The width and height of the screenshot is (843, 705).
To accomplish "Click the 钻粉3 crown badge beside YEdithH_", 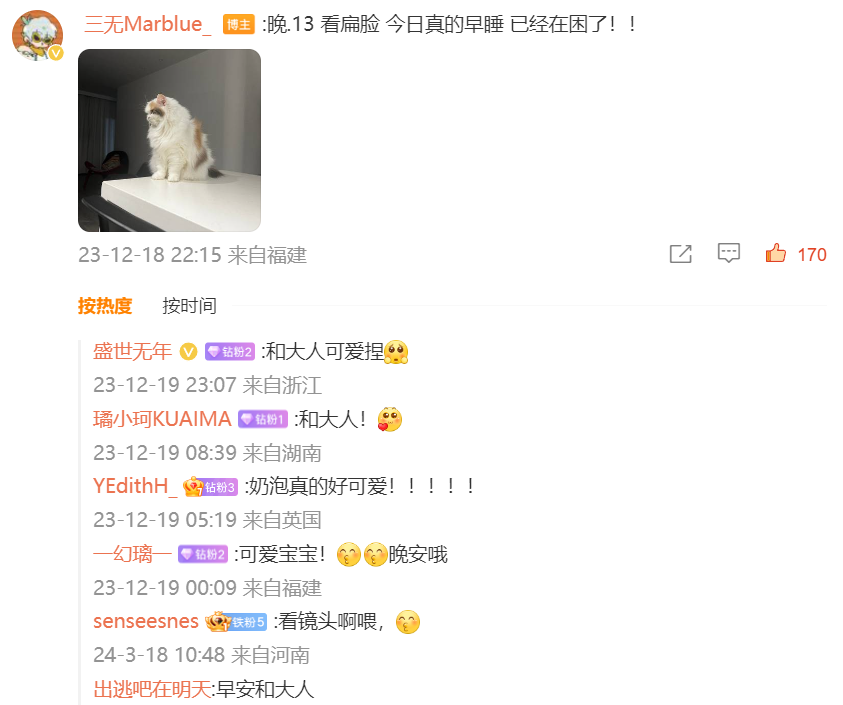I will click(210, 487).
